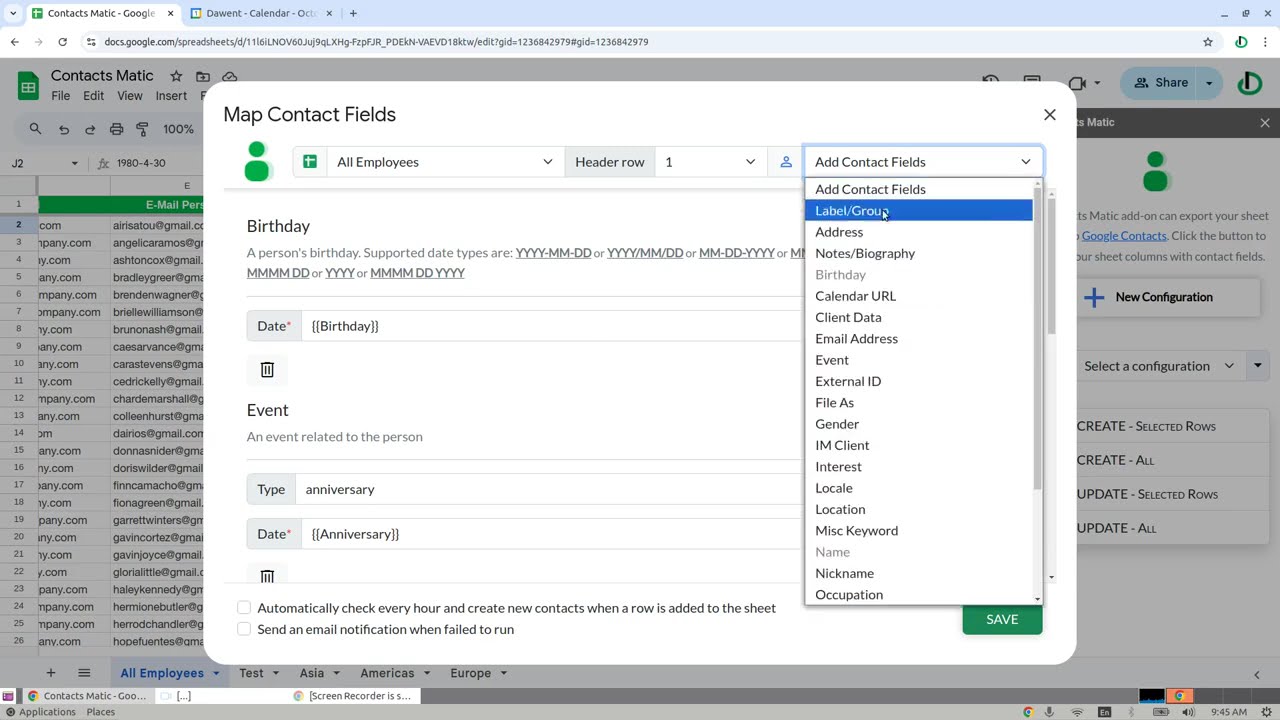Switch to the Americas sheet tab
Viewport: 1280px width, 720px height.
click(x=387, y=673)
